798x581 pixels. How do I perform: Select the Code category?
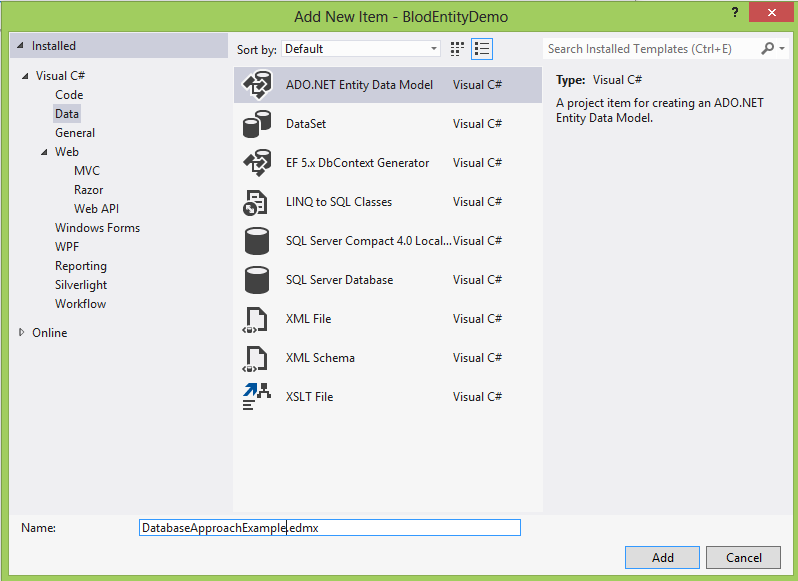point(69,95)
